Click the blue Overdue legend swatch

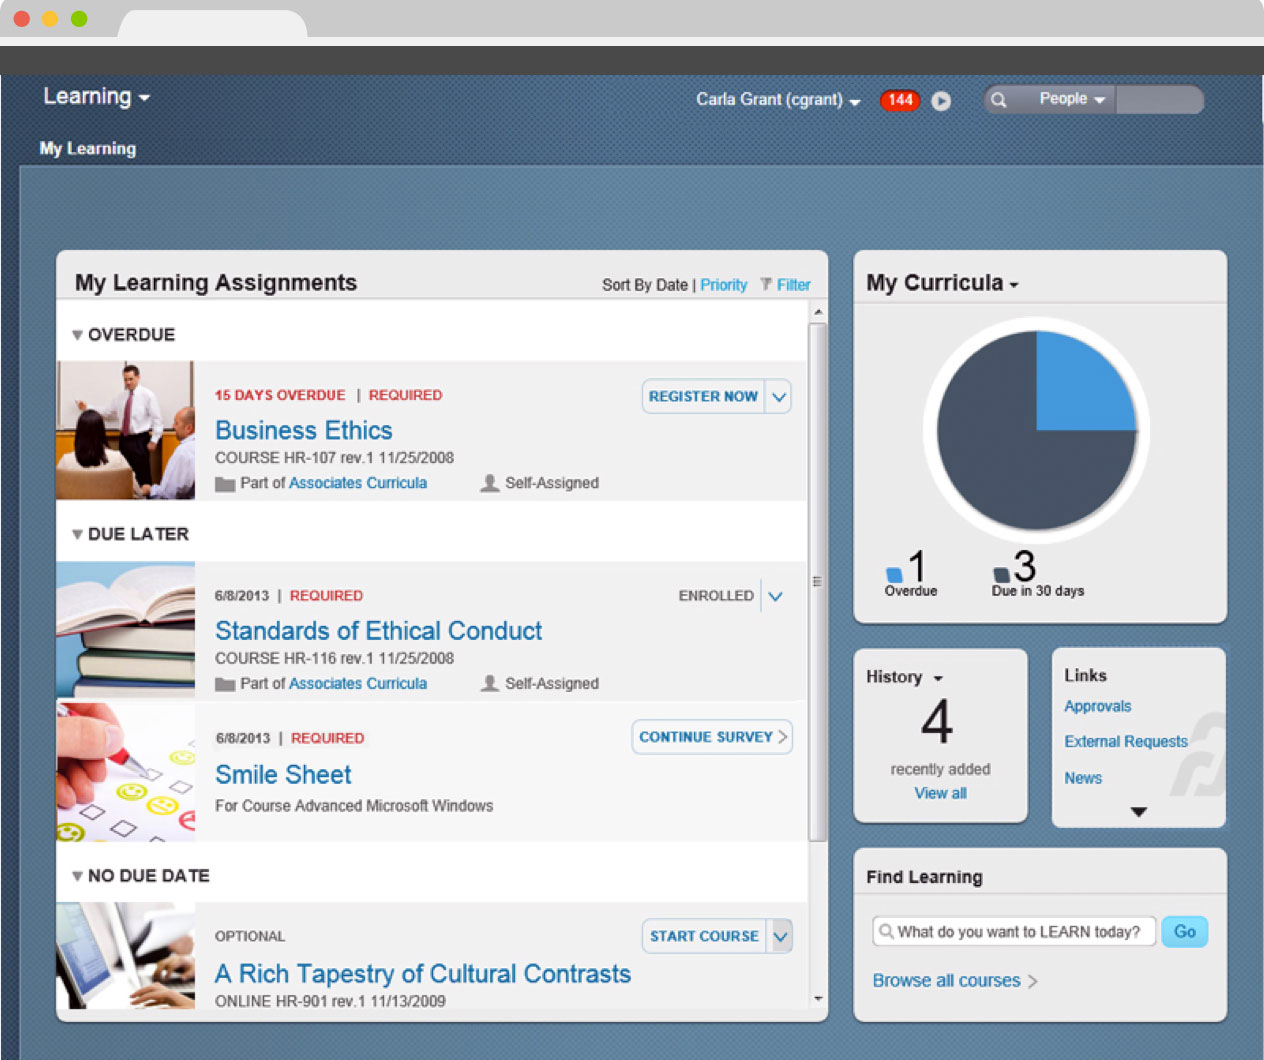[894, 574]
